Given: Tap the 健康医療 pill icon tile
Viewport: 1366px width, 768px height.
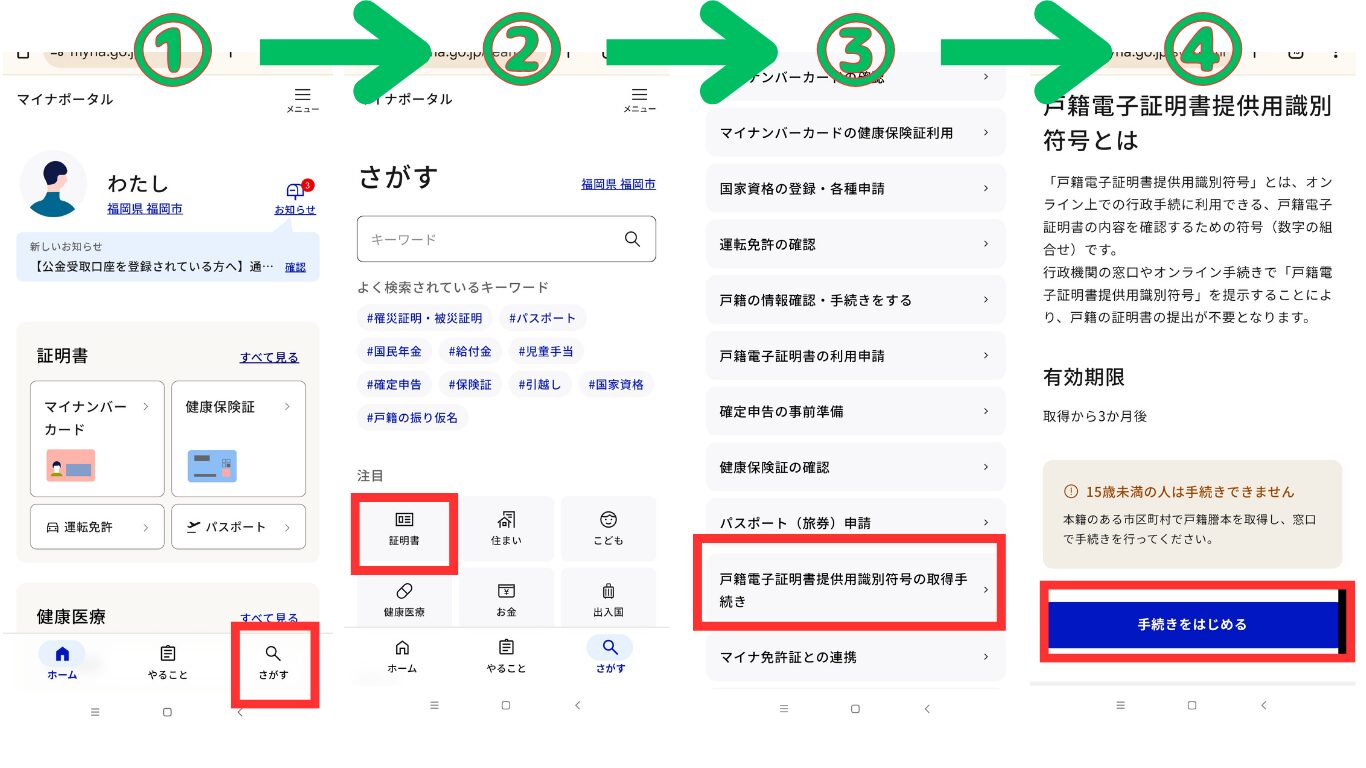Looking at the screenshot, I should coord(404,599).
